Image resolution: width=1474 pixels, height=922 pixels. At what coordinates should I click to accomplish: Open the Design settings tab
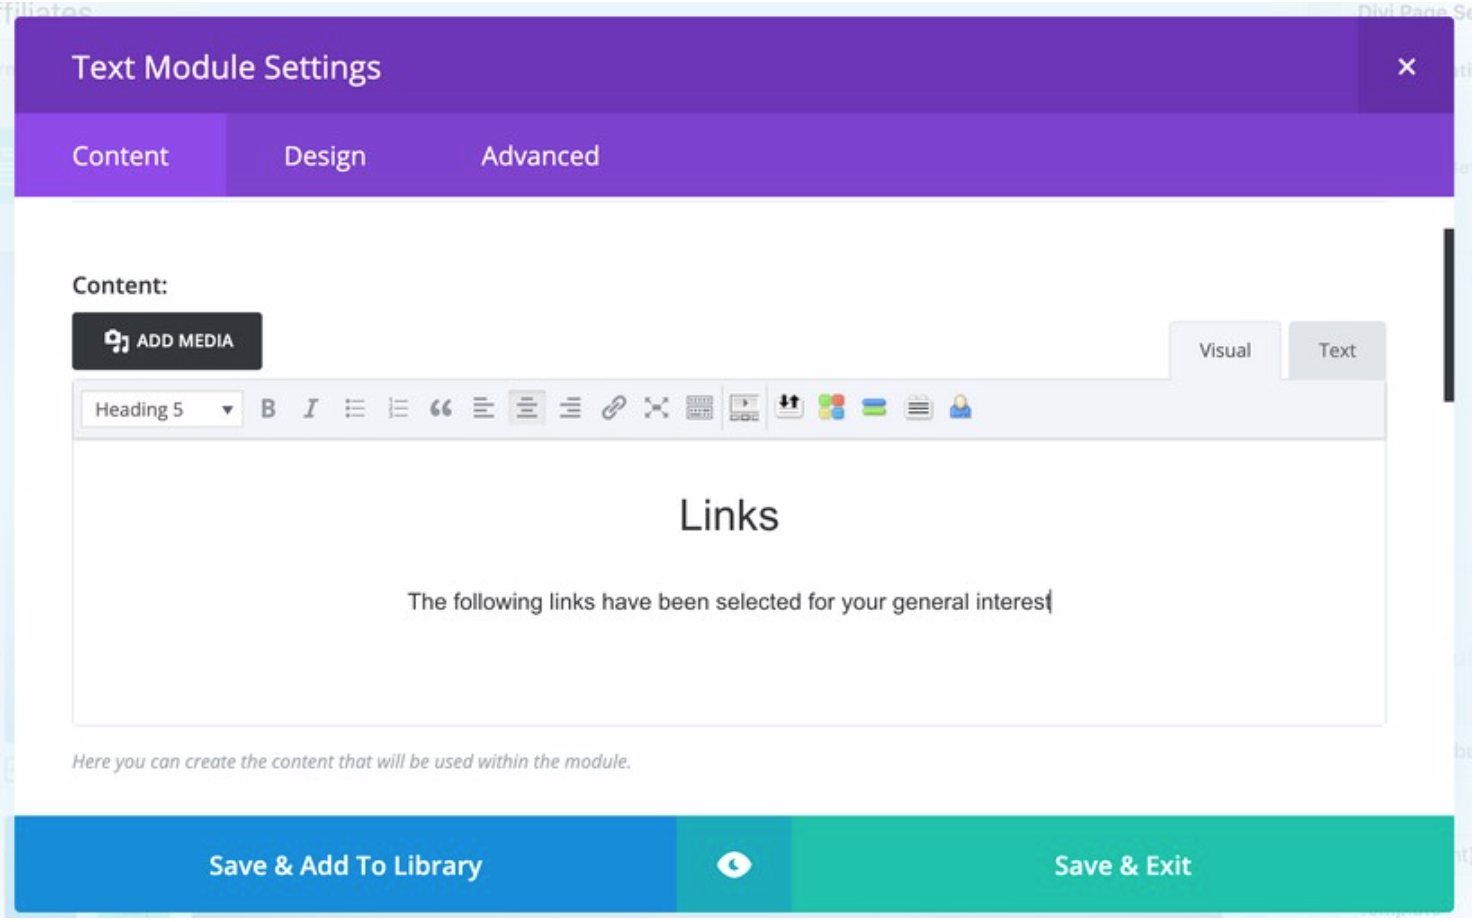coord(324,156)
